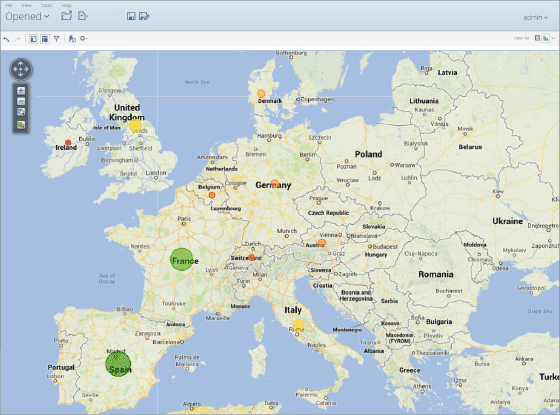The width and height of the screenshot is (560, 415).
Task: Pan the map with the pan control up arrow
Action: (x=21, y=64)
